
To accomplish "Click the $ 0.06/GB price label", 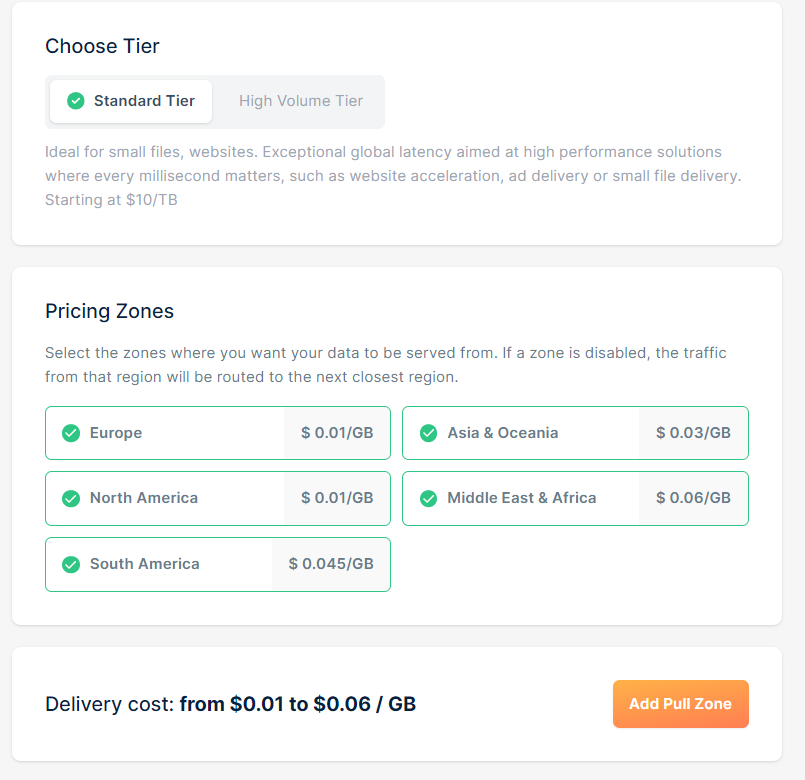I will click(x=693, y=498).
